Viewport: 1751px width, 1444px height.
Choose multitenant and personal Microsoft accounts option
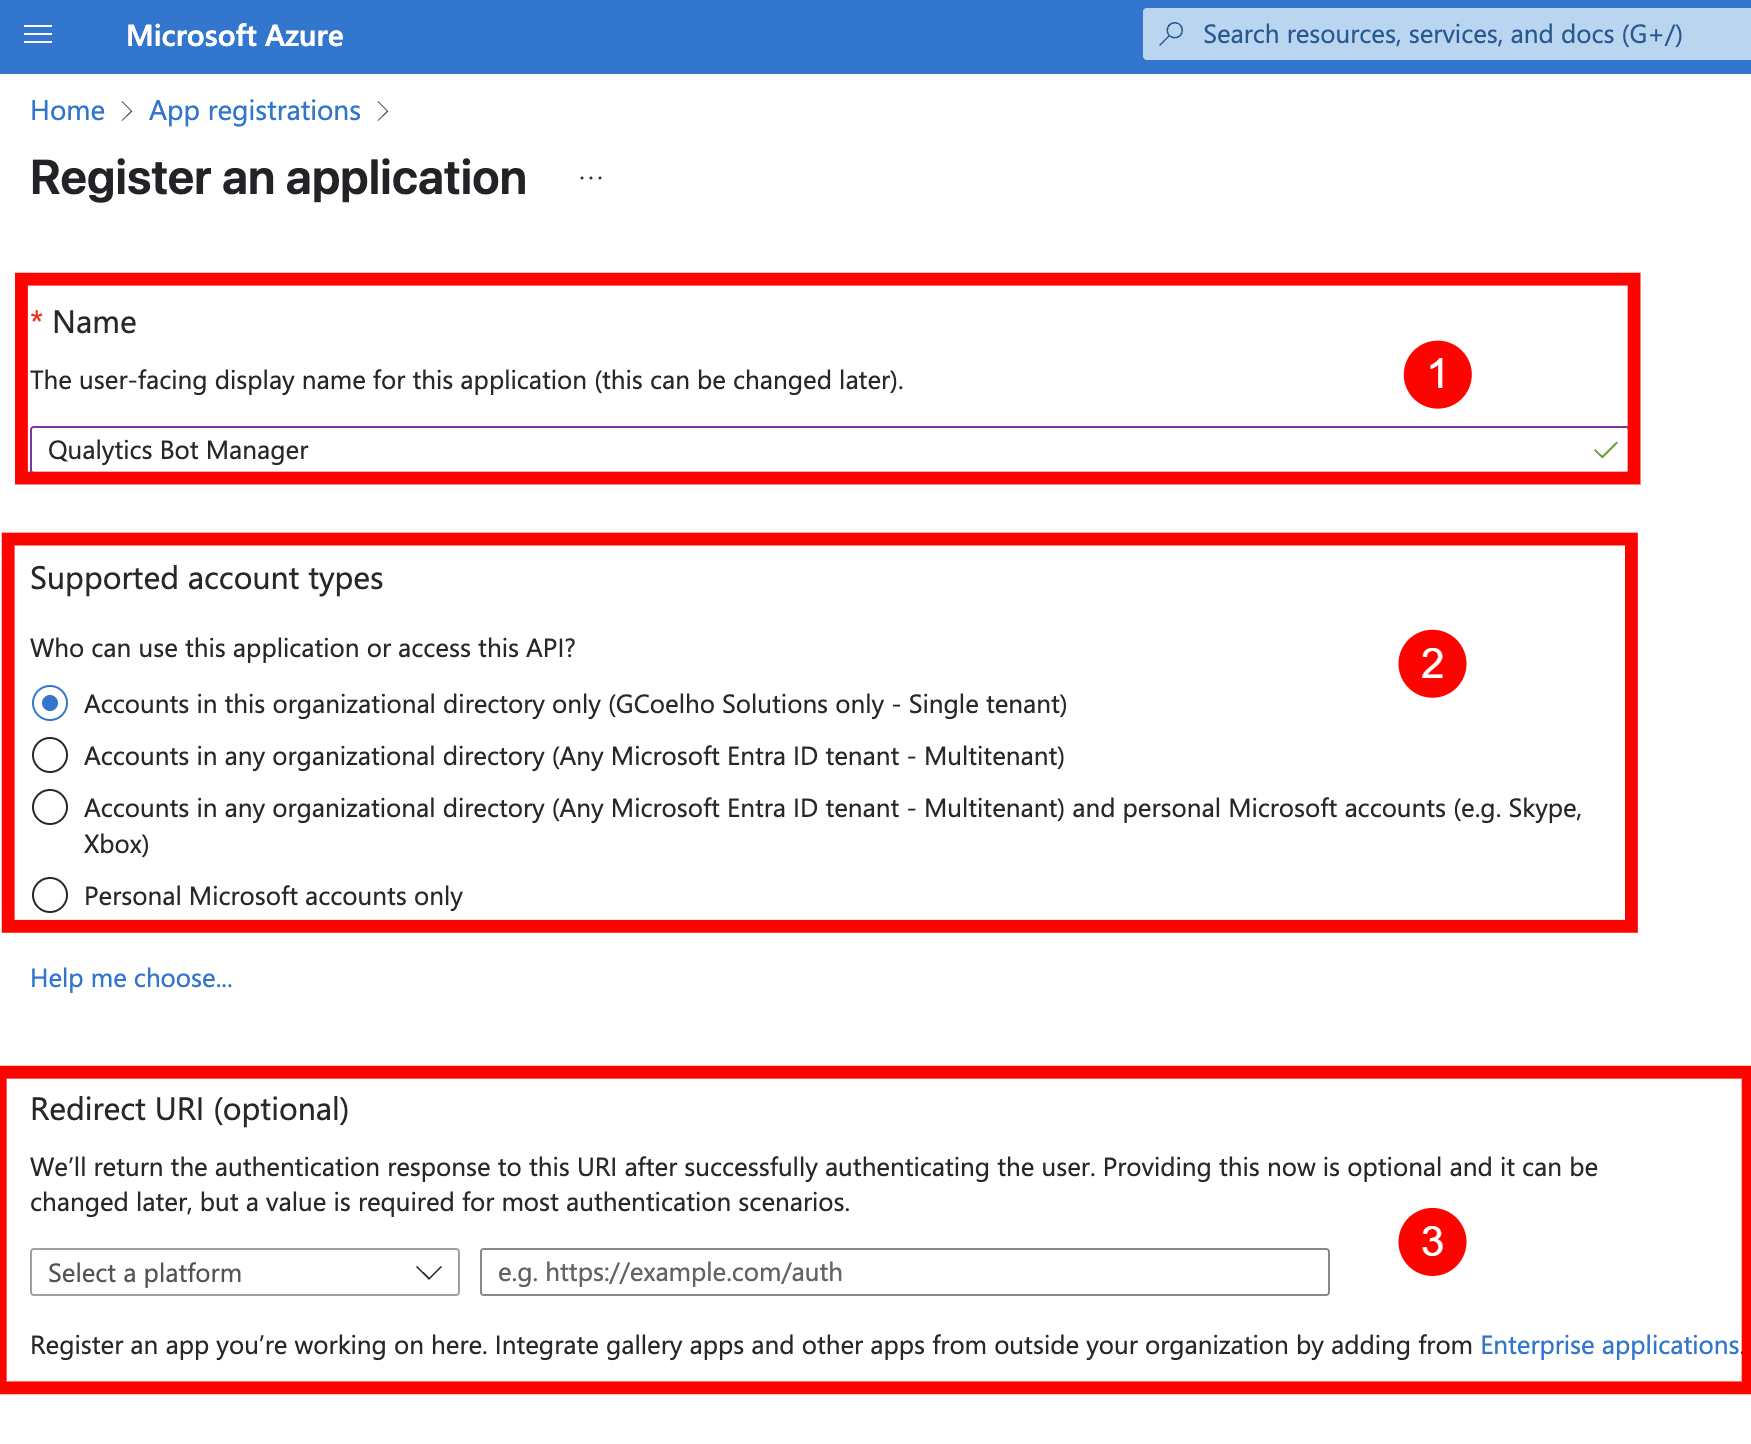(49, 807)
